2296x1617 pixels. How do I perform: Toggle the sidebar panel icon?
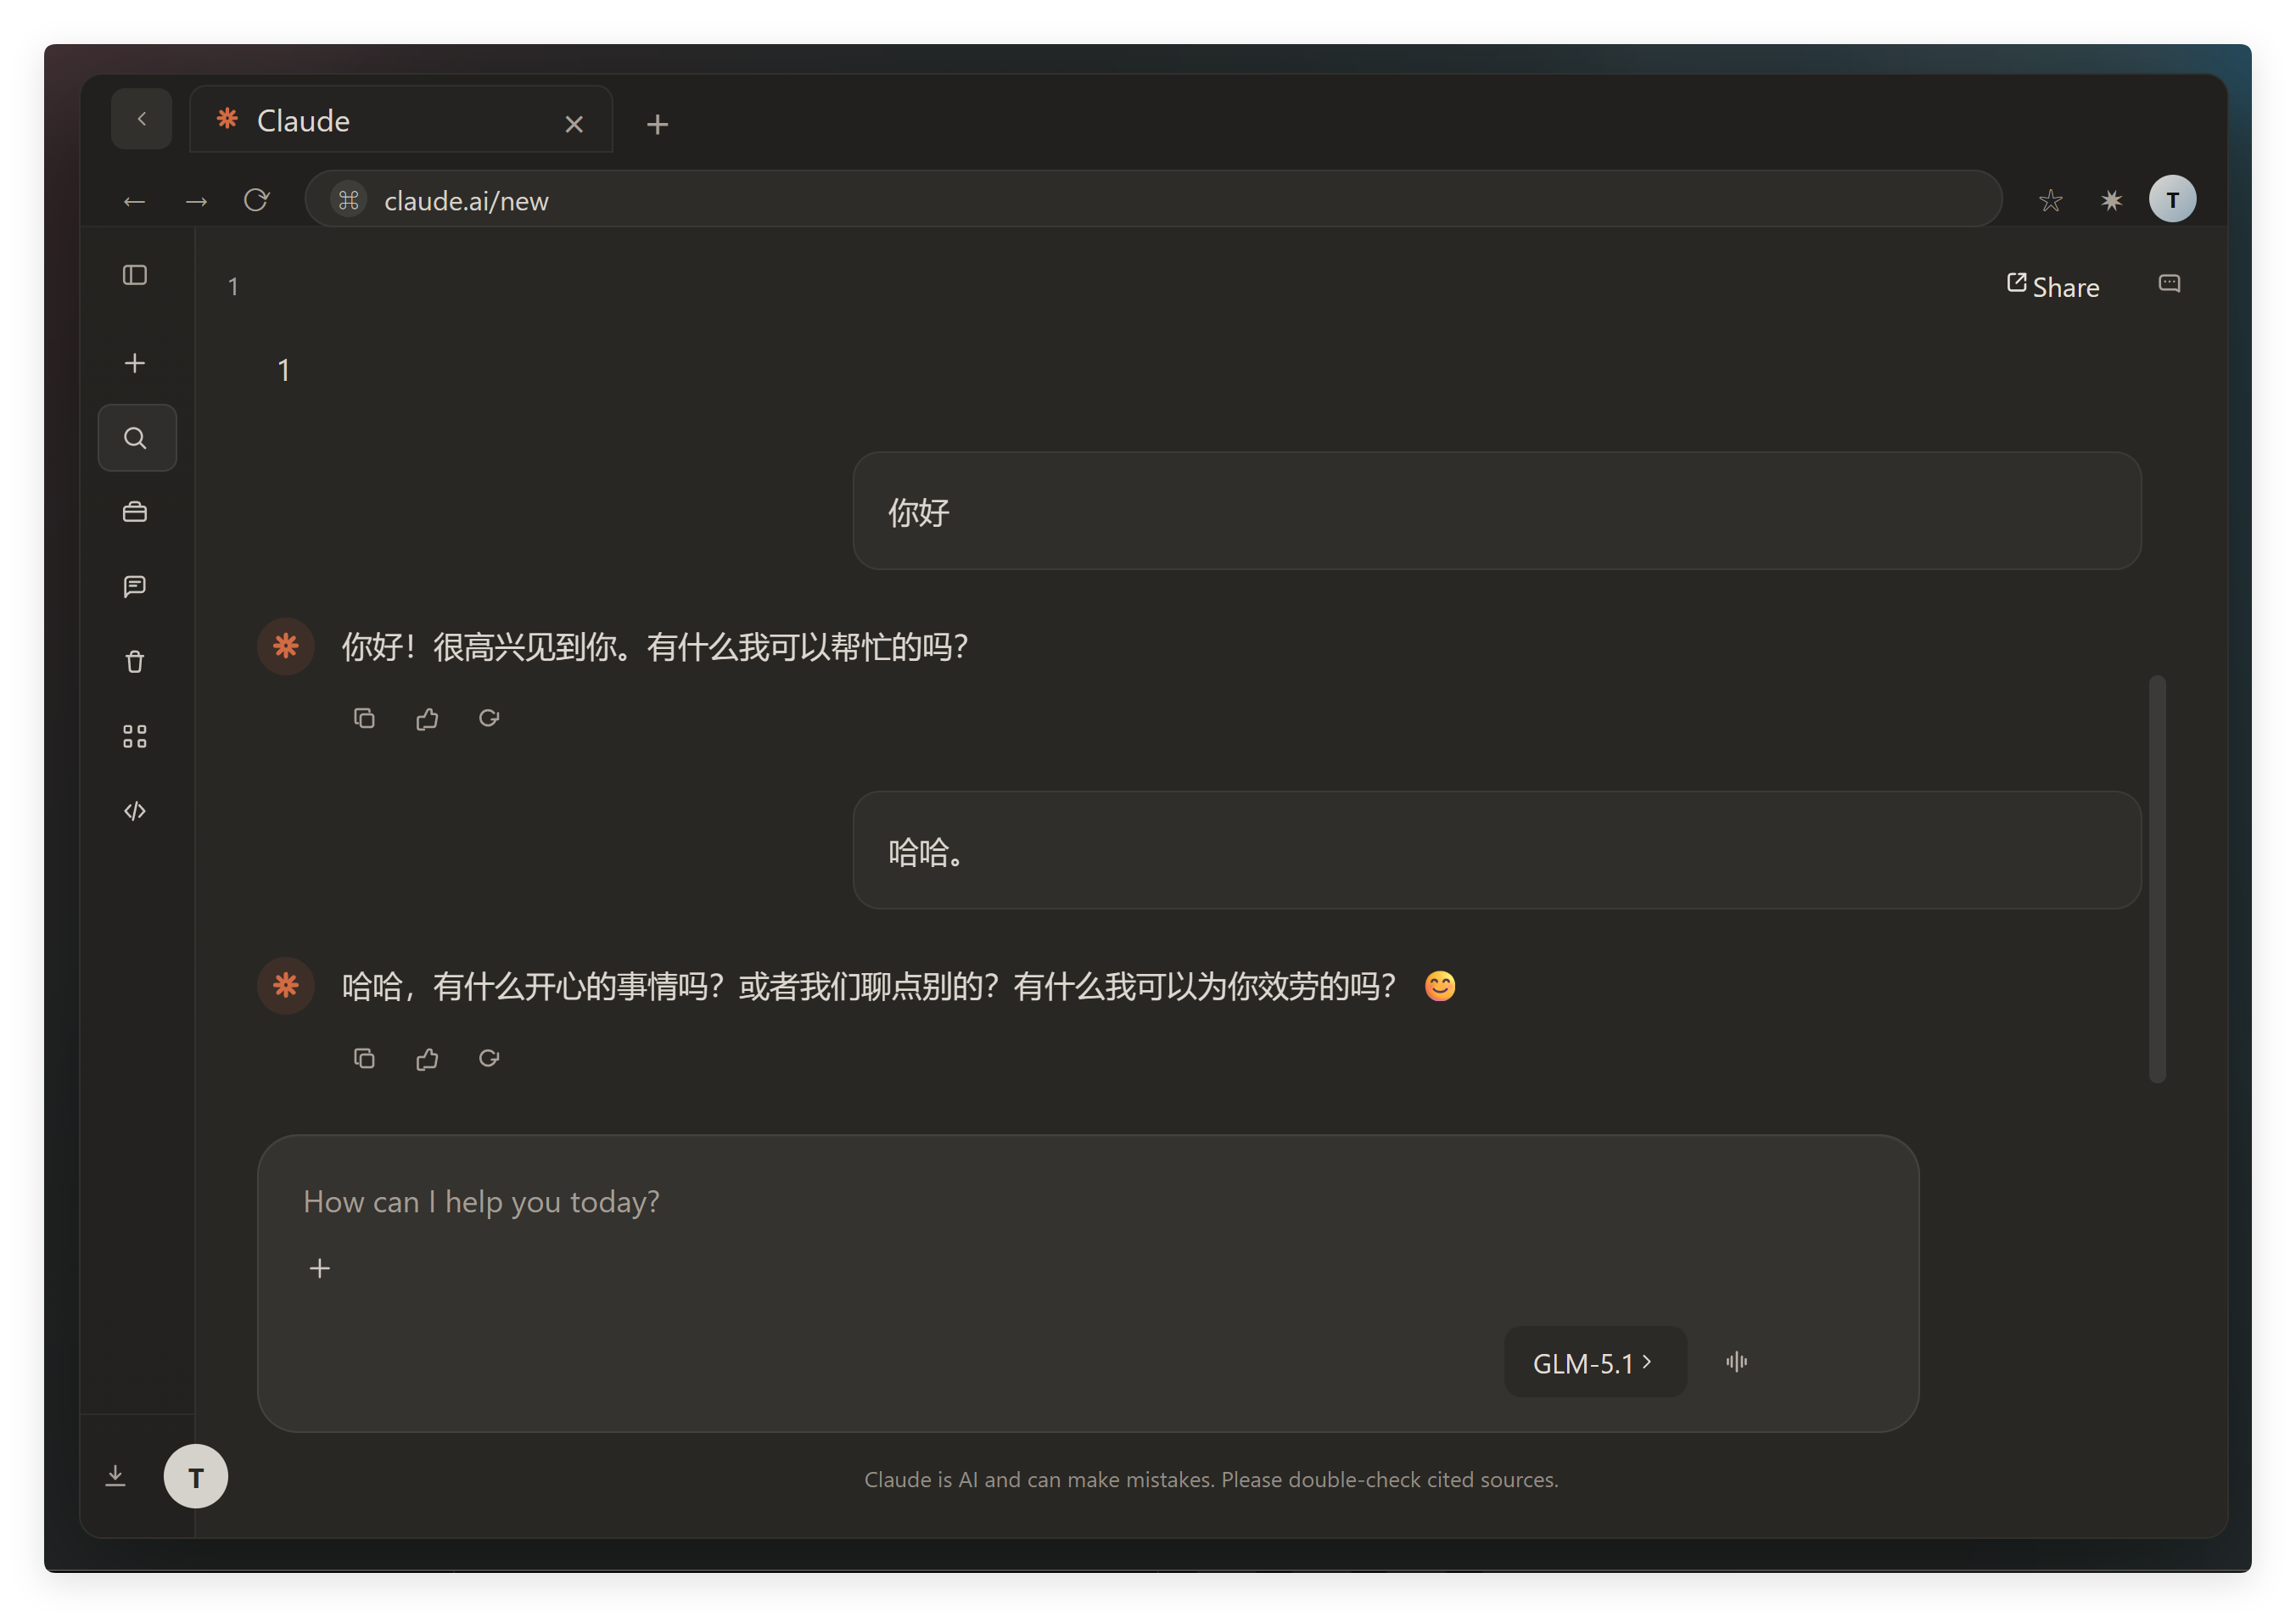[135, 275]
